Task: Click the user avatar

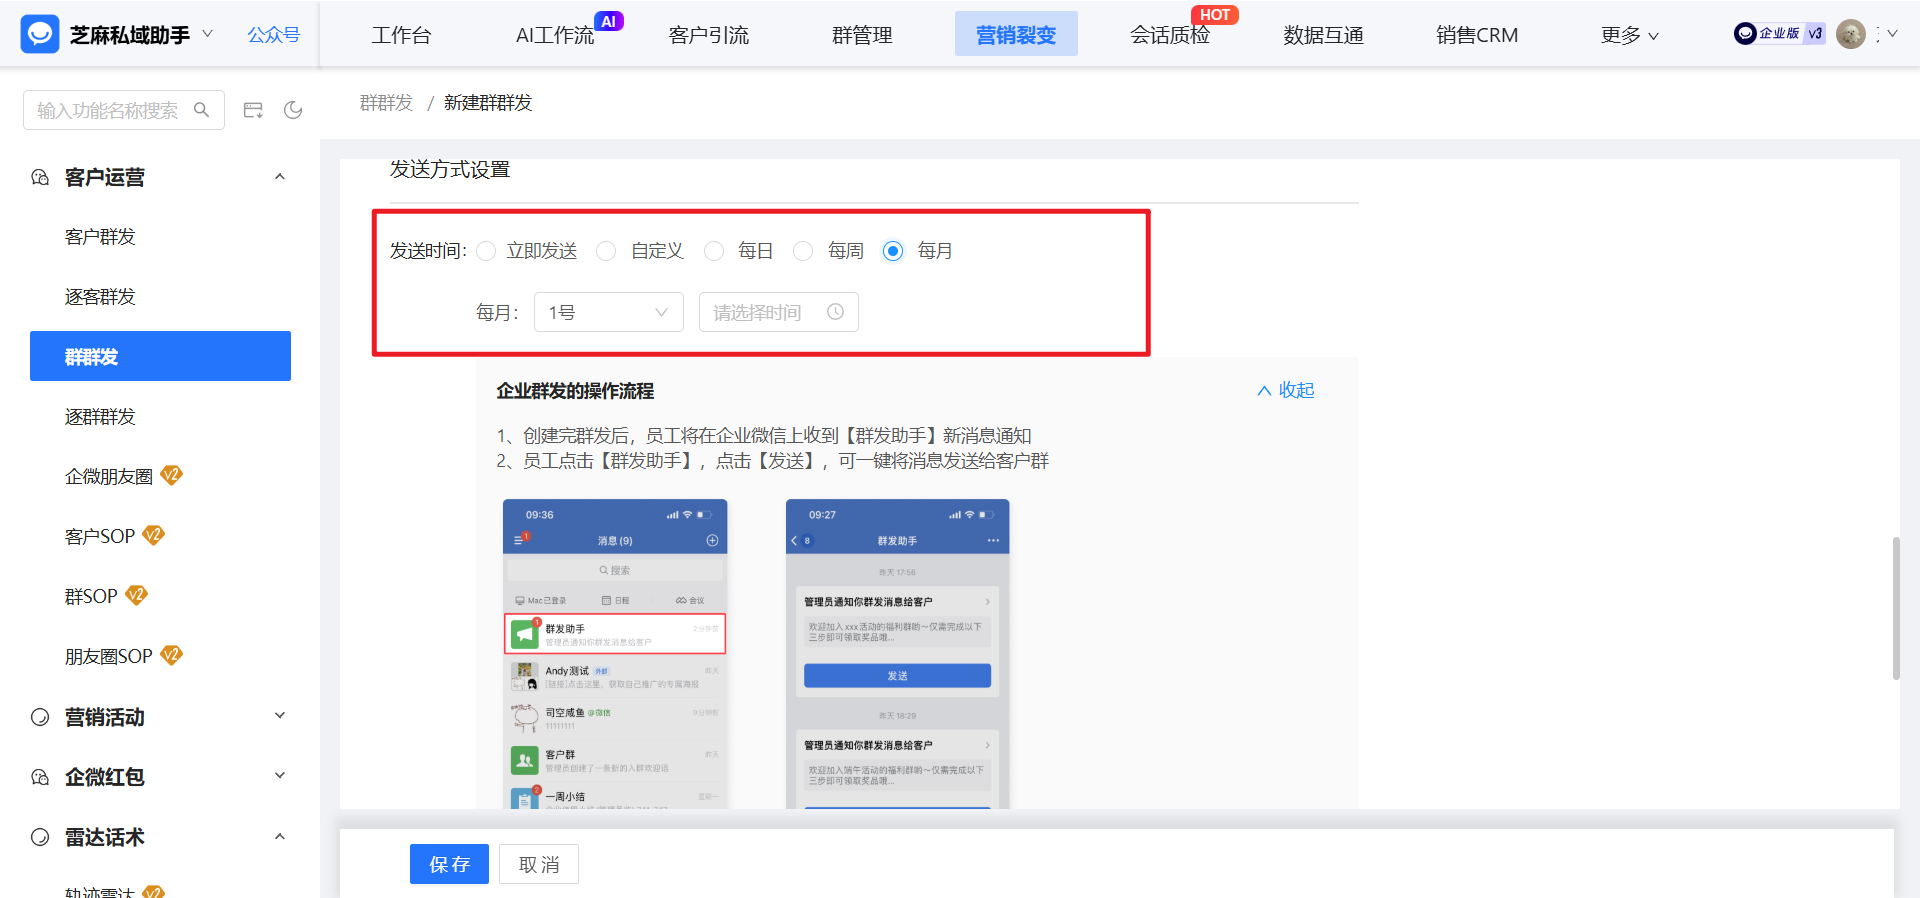Action: (x=1850, y=34)
